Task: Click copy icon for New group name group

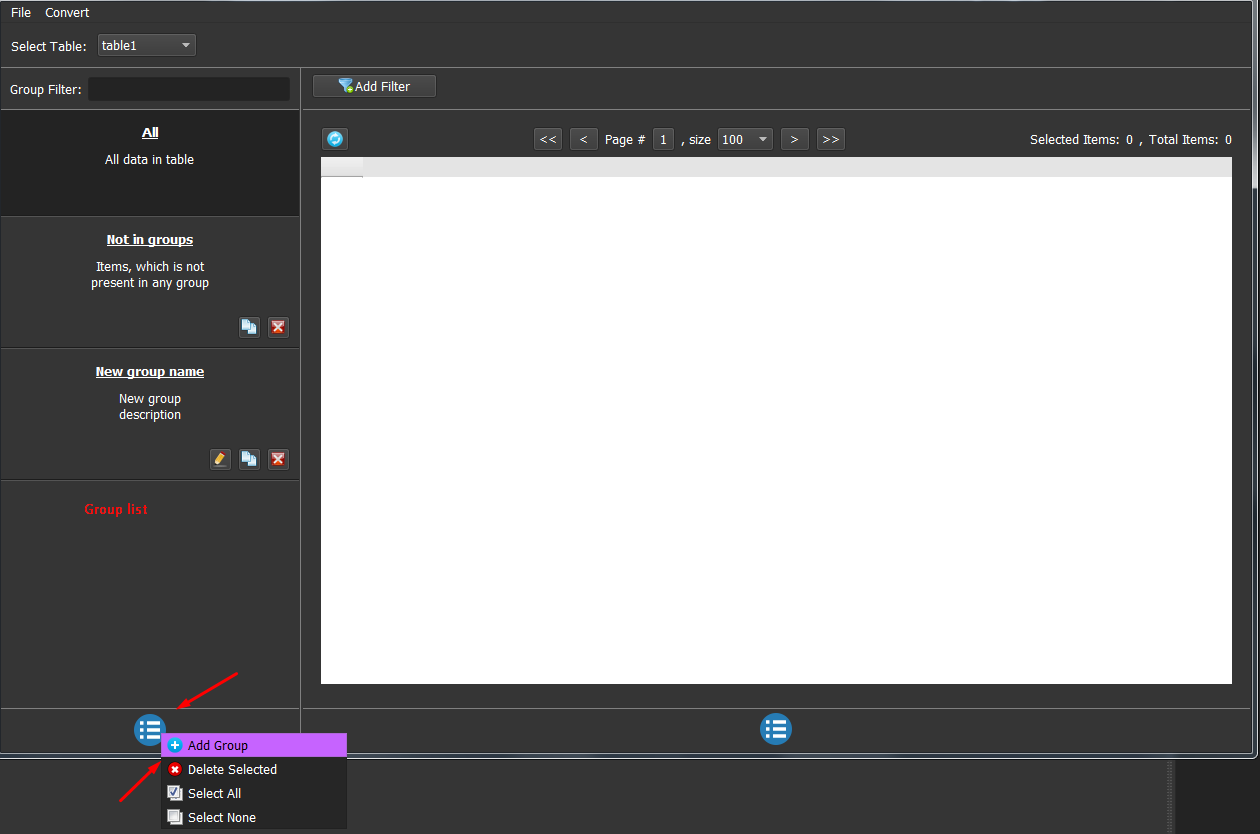Action: pyautogui.click(x=249, y=459)
